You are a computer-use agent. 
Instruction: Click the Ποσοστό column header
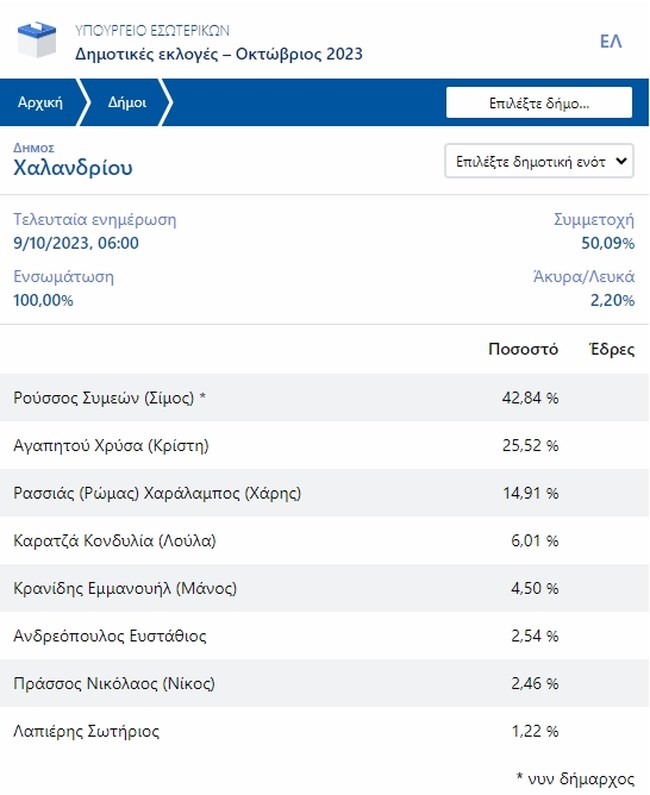pyautogui.click(x=523, y=350)
